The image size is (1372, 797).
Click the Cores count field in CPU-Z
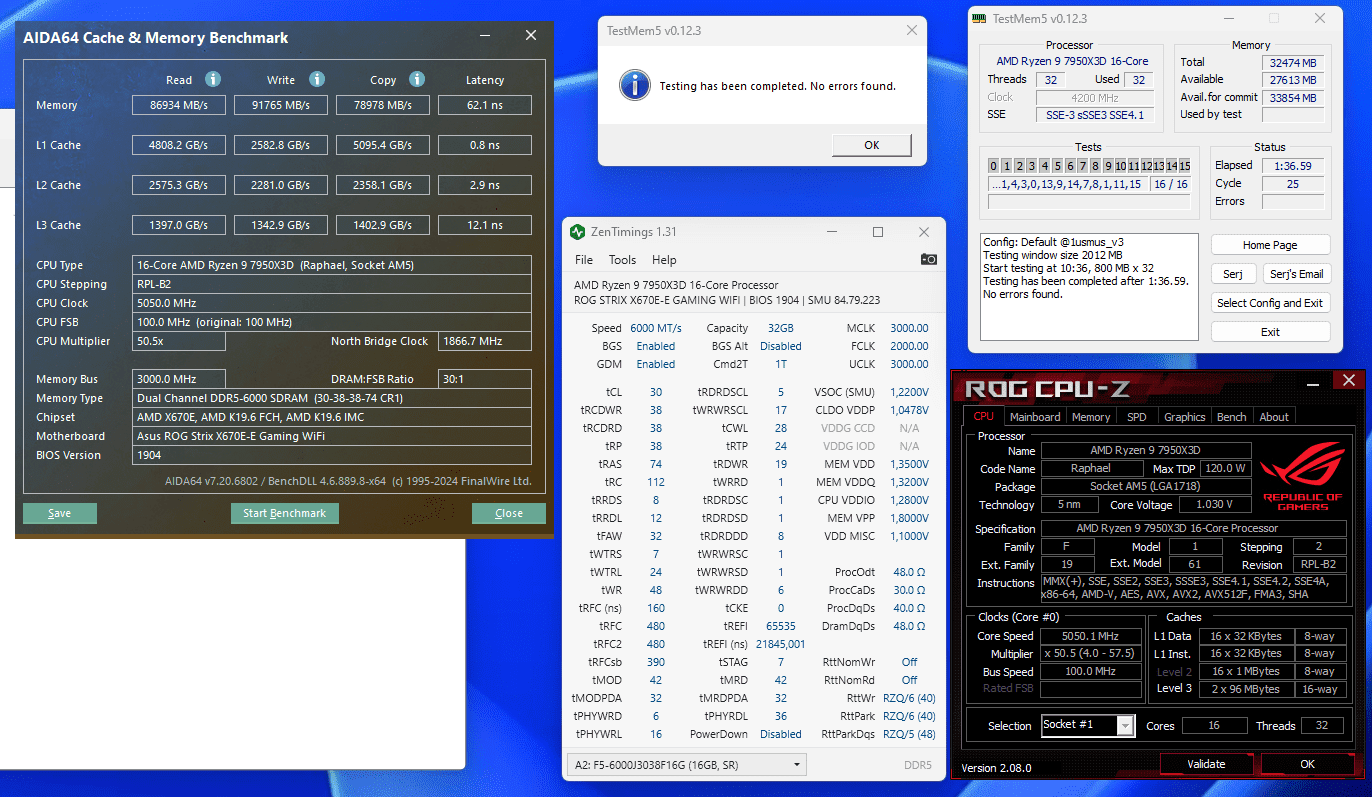tap(1213, 726)
